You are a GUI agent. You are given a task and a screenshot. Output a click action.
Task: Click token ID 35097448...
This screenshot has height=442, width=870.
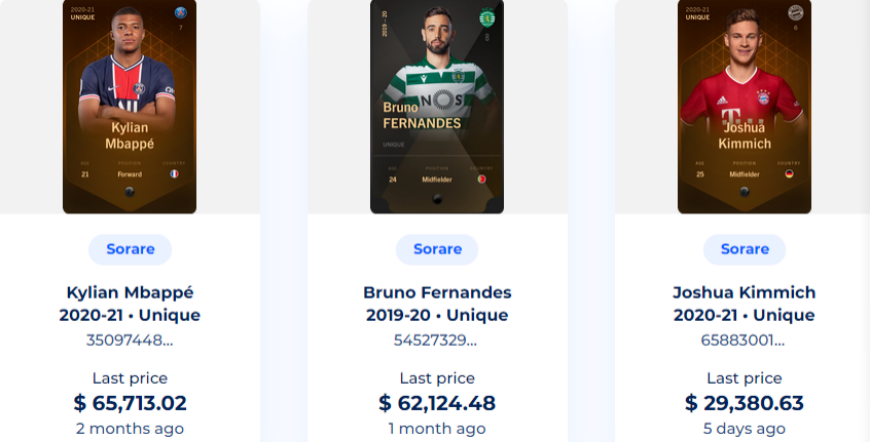click(130, 340)
